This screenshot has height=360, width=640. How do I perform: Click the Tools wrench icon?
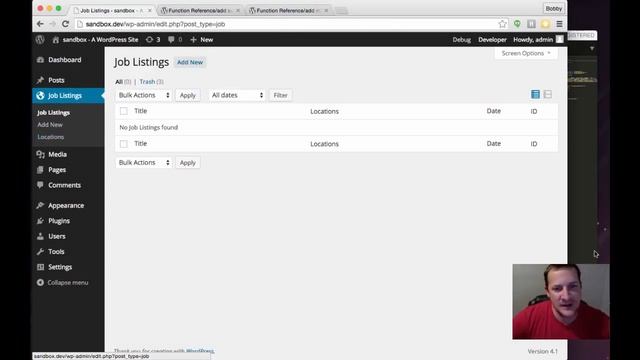point(40,252)
